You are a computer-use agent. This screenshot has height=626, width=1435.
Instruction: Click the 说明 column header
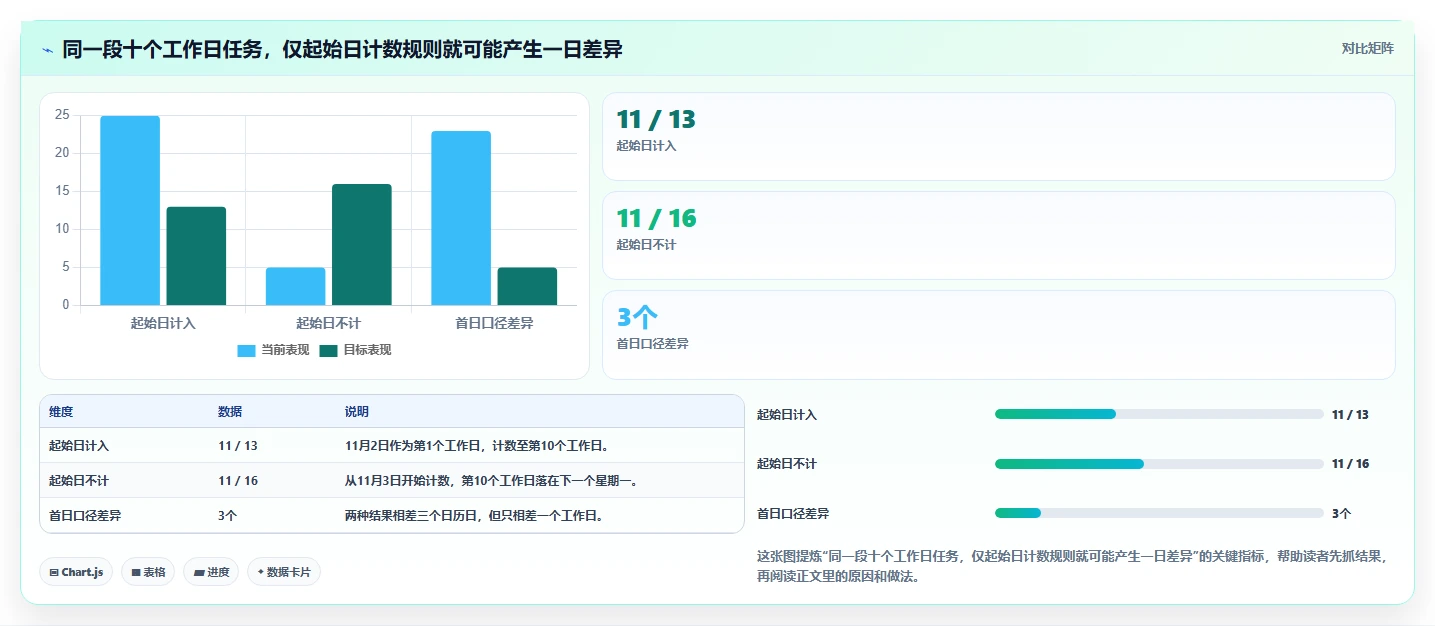357,412
